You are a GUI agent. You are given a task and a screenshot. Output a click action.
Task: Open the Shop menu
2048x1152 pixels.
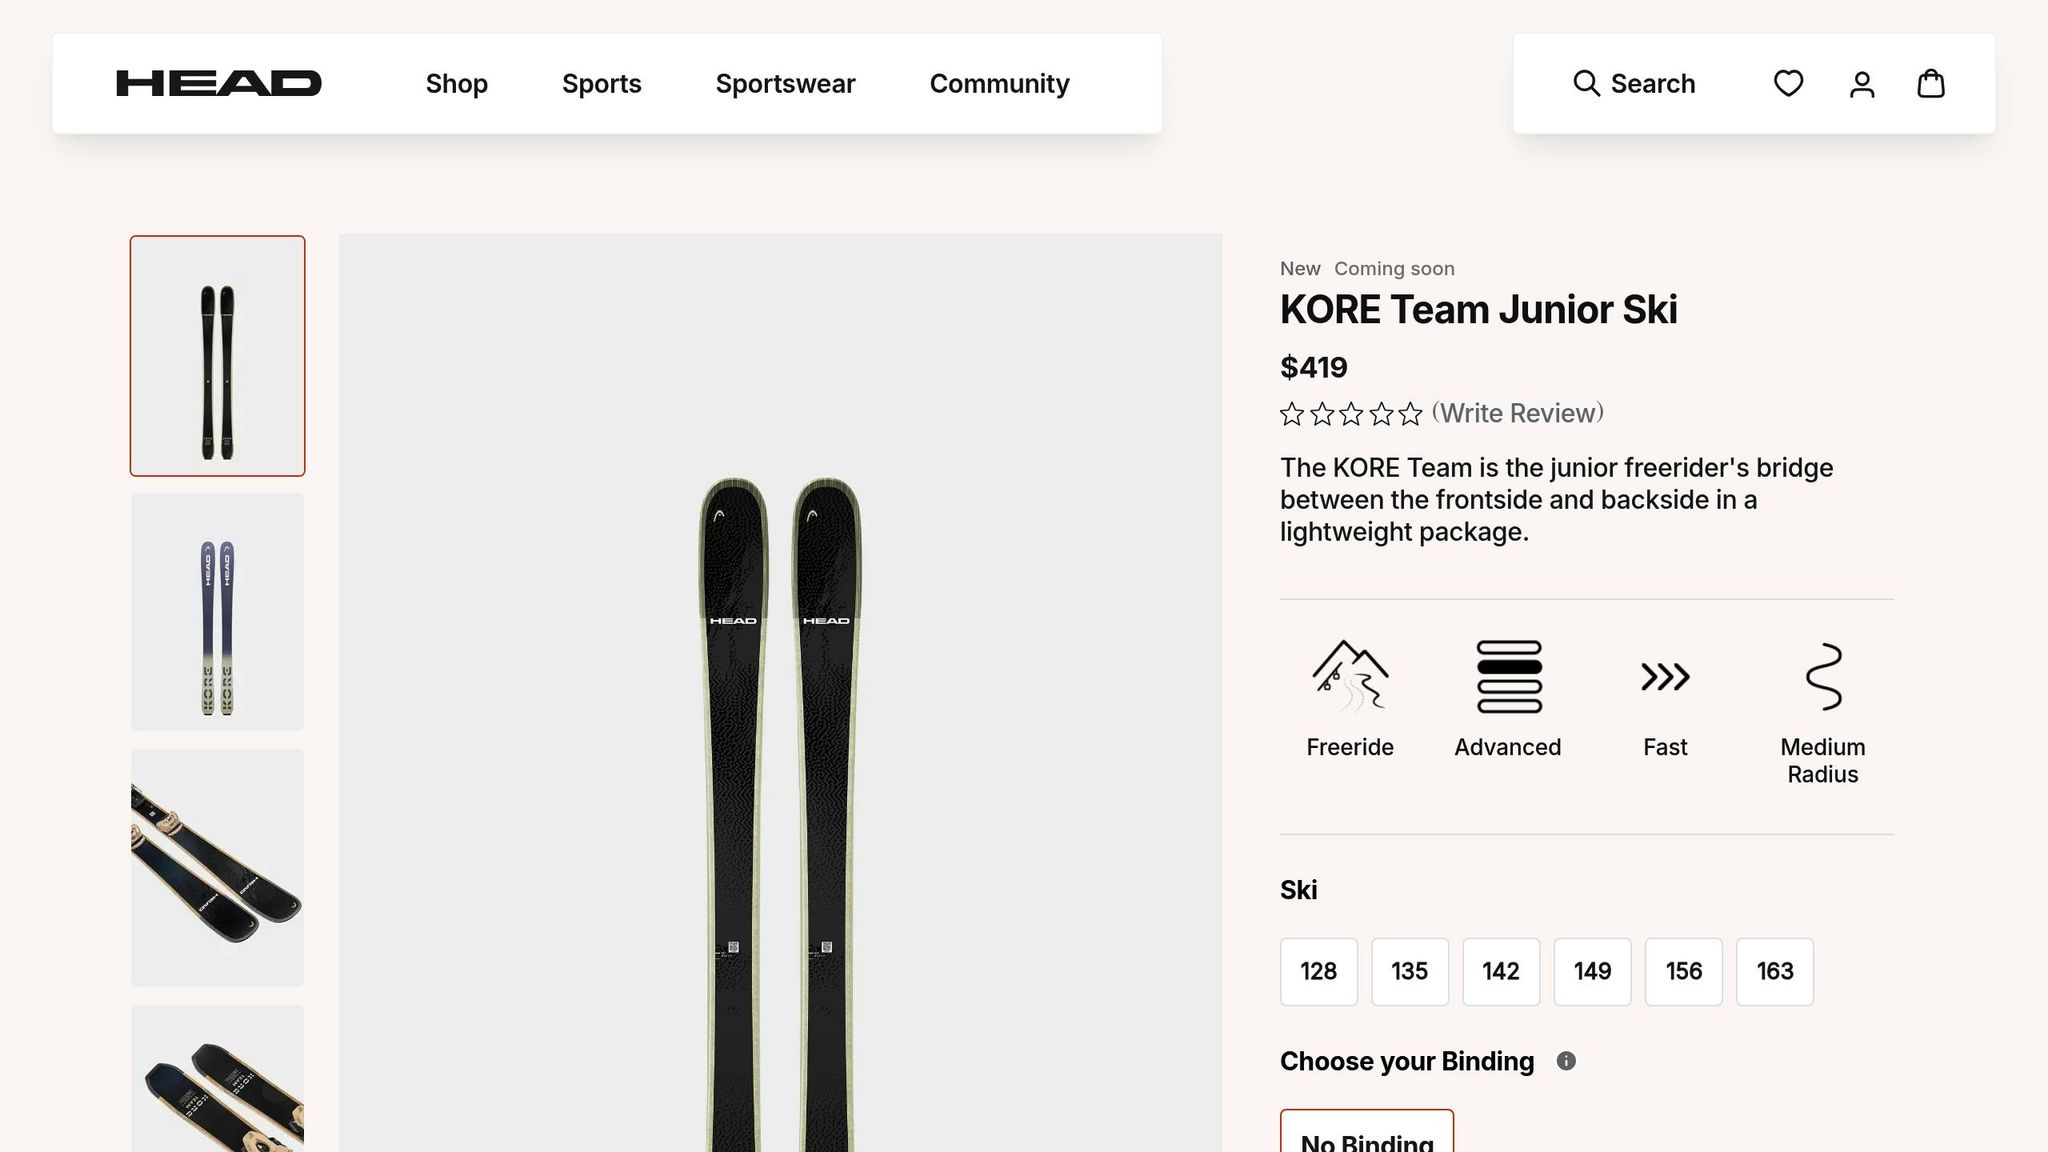[x=456, y=83]
